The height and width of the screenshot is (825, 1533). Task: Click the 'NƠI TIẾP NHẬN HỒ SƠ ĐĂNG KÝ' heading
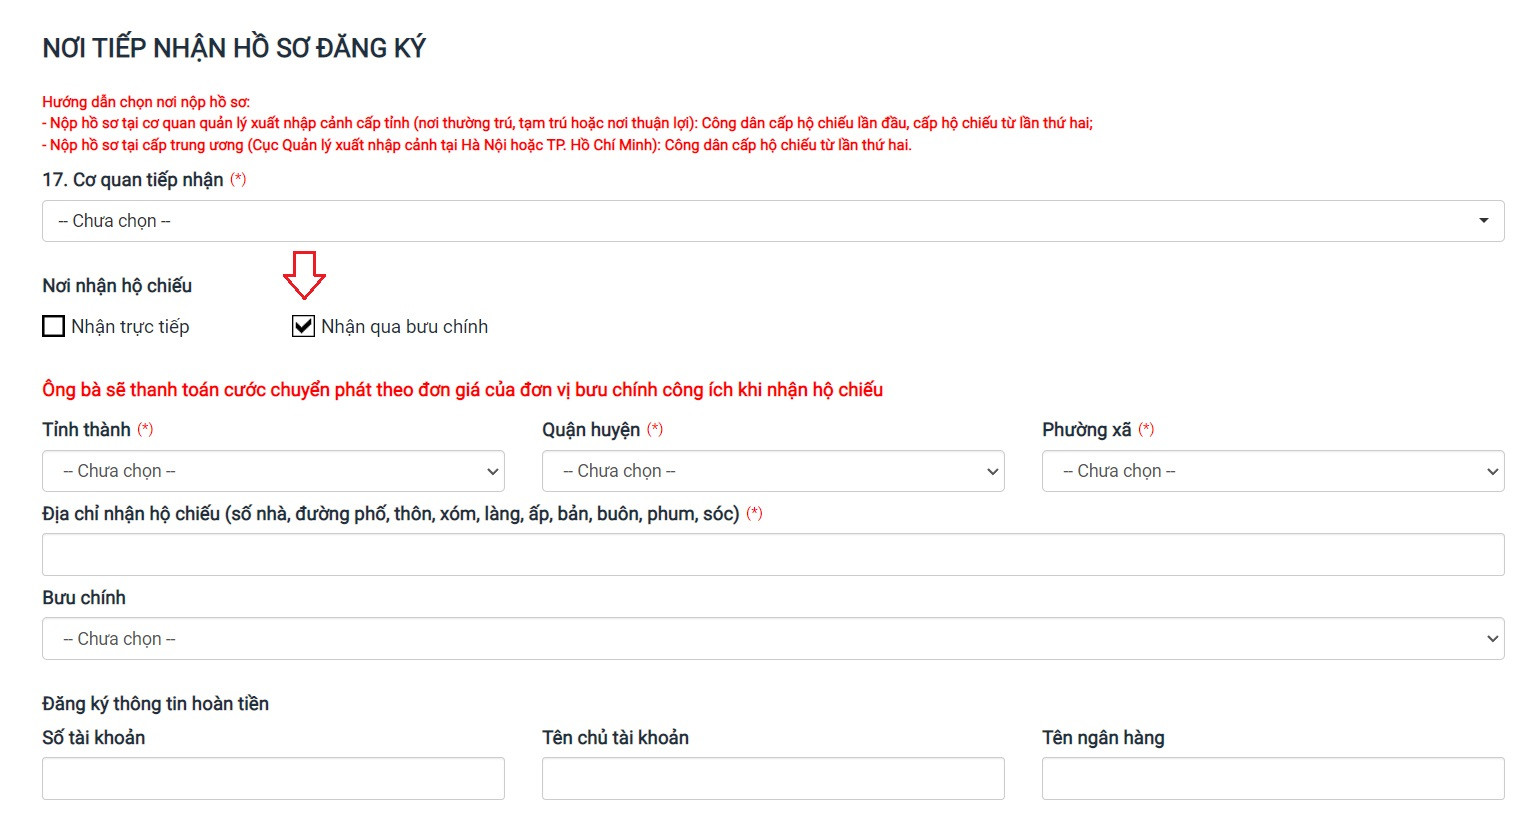(234, 48)
